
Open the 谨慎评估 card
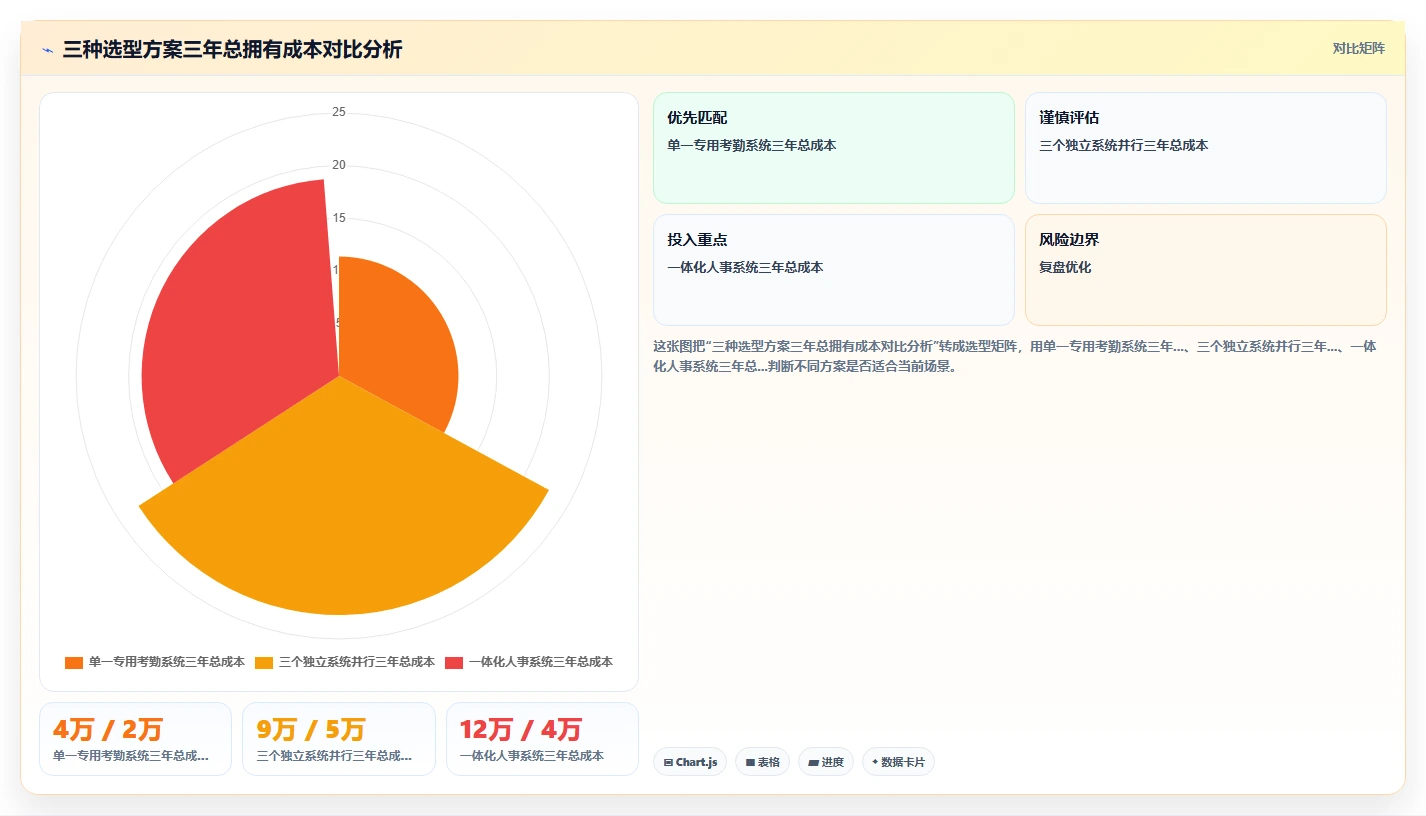pos(1206,148)
